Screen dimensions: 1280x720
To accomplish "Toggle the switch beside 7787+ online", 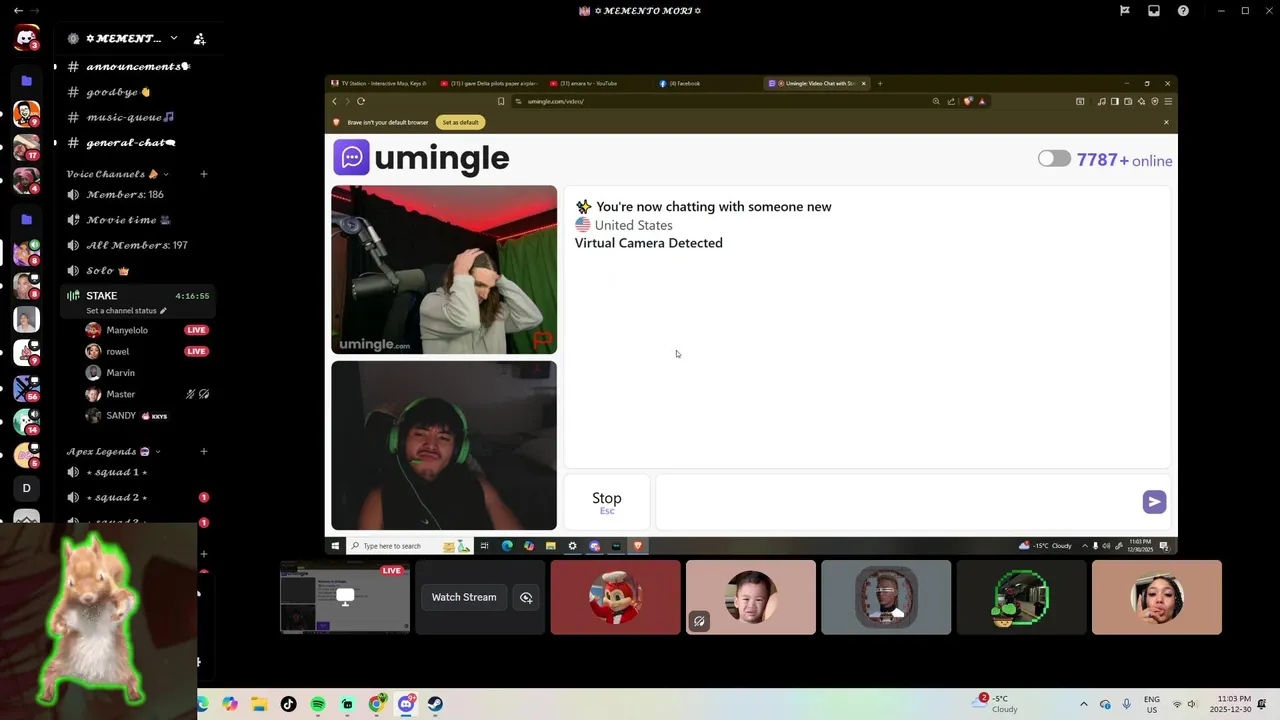I will point(1054,159).
